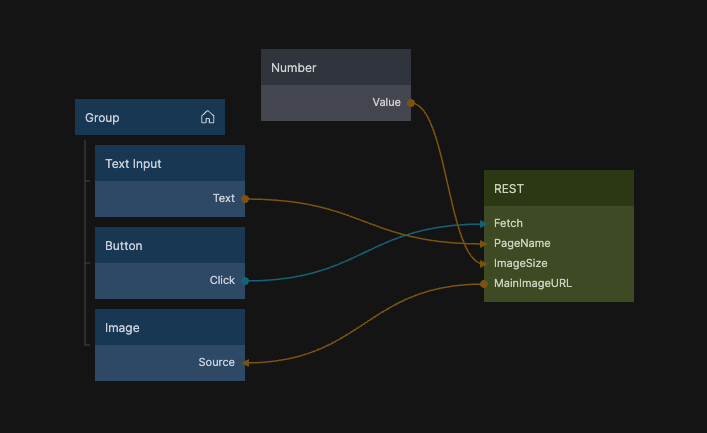The width and height of the screenshot is (707, 433).
Task: Click the Value port label on Number
Action: [x=386, y=102]
